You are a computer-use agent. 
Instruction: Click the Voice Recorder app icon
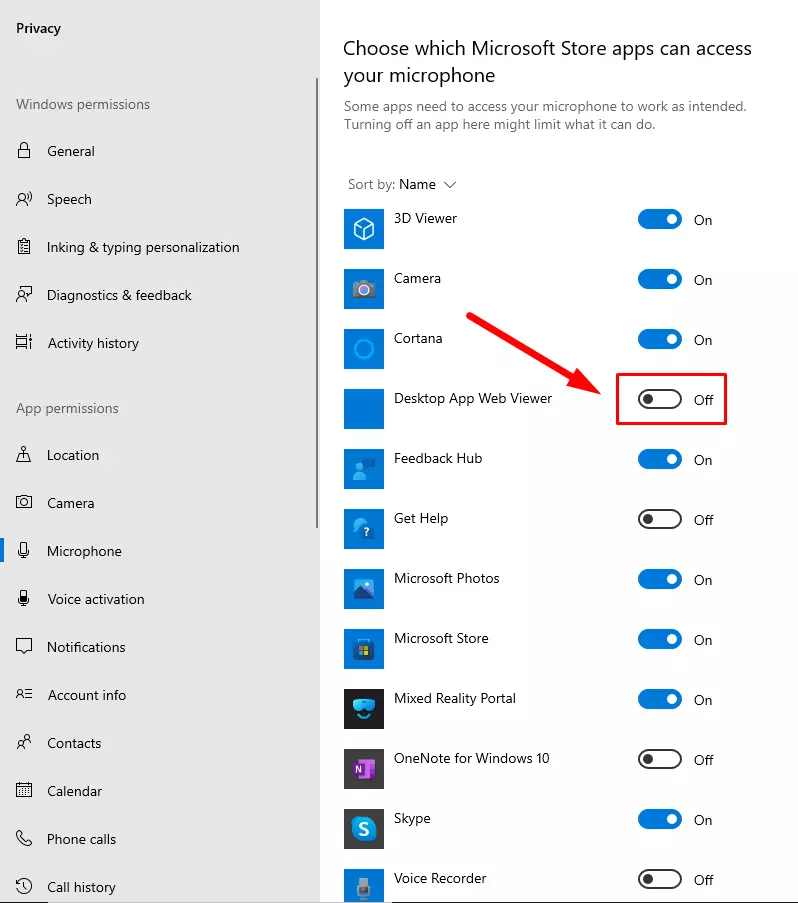pos(364,886)
